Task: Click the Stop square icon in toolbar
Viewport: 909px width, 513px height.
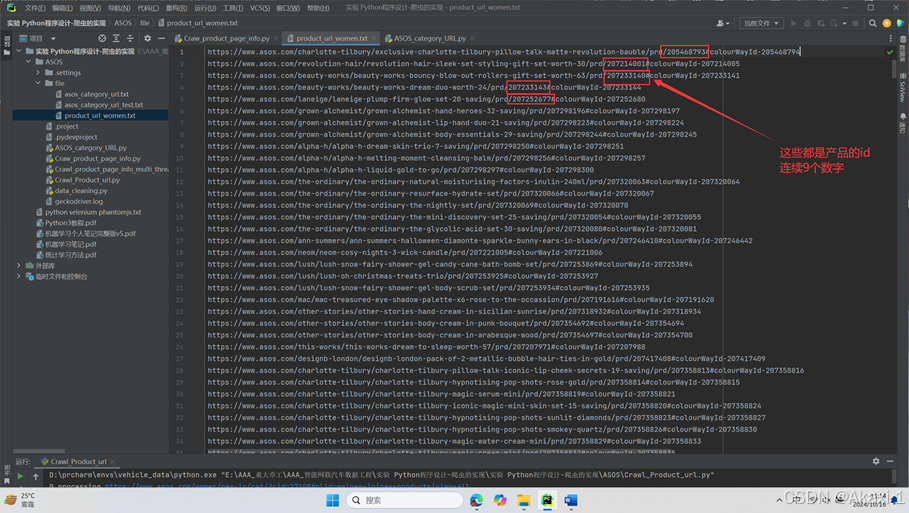Action: [855, 23]
